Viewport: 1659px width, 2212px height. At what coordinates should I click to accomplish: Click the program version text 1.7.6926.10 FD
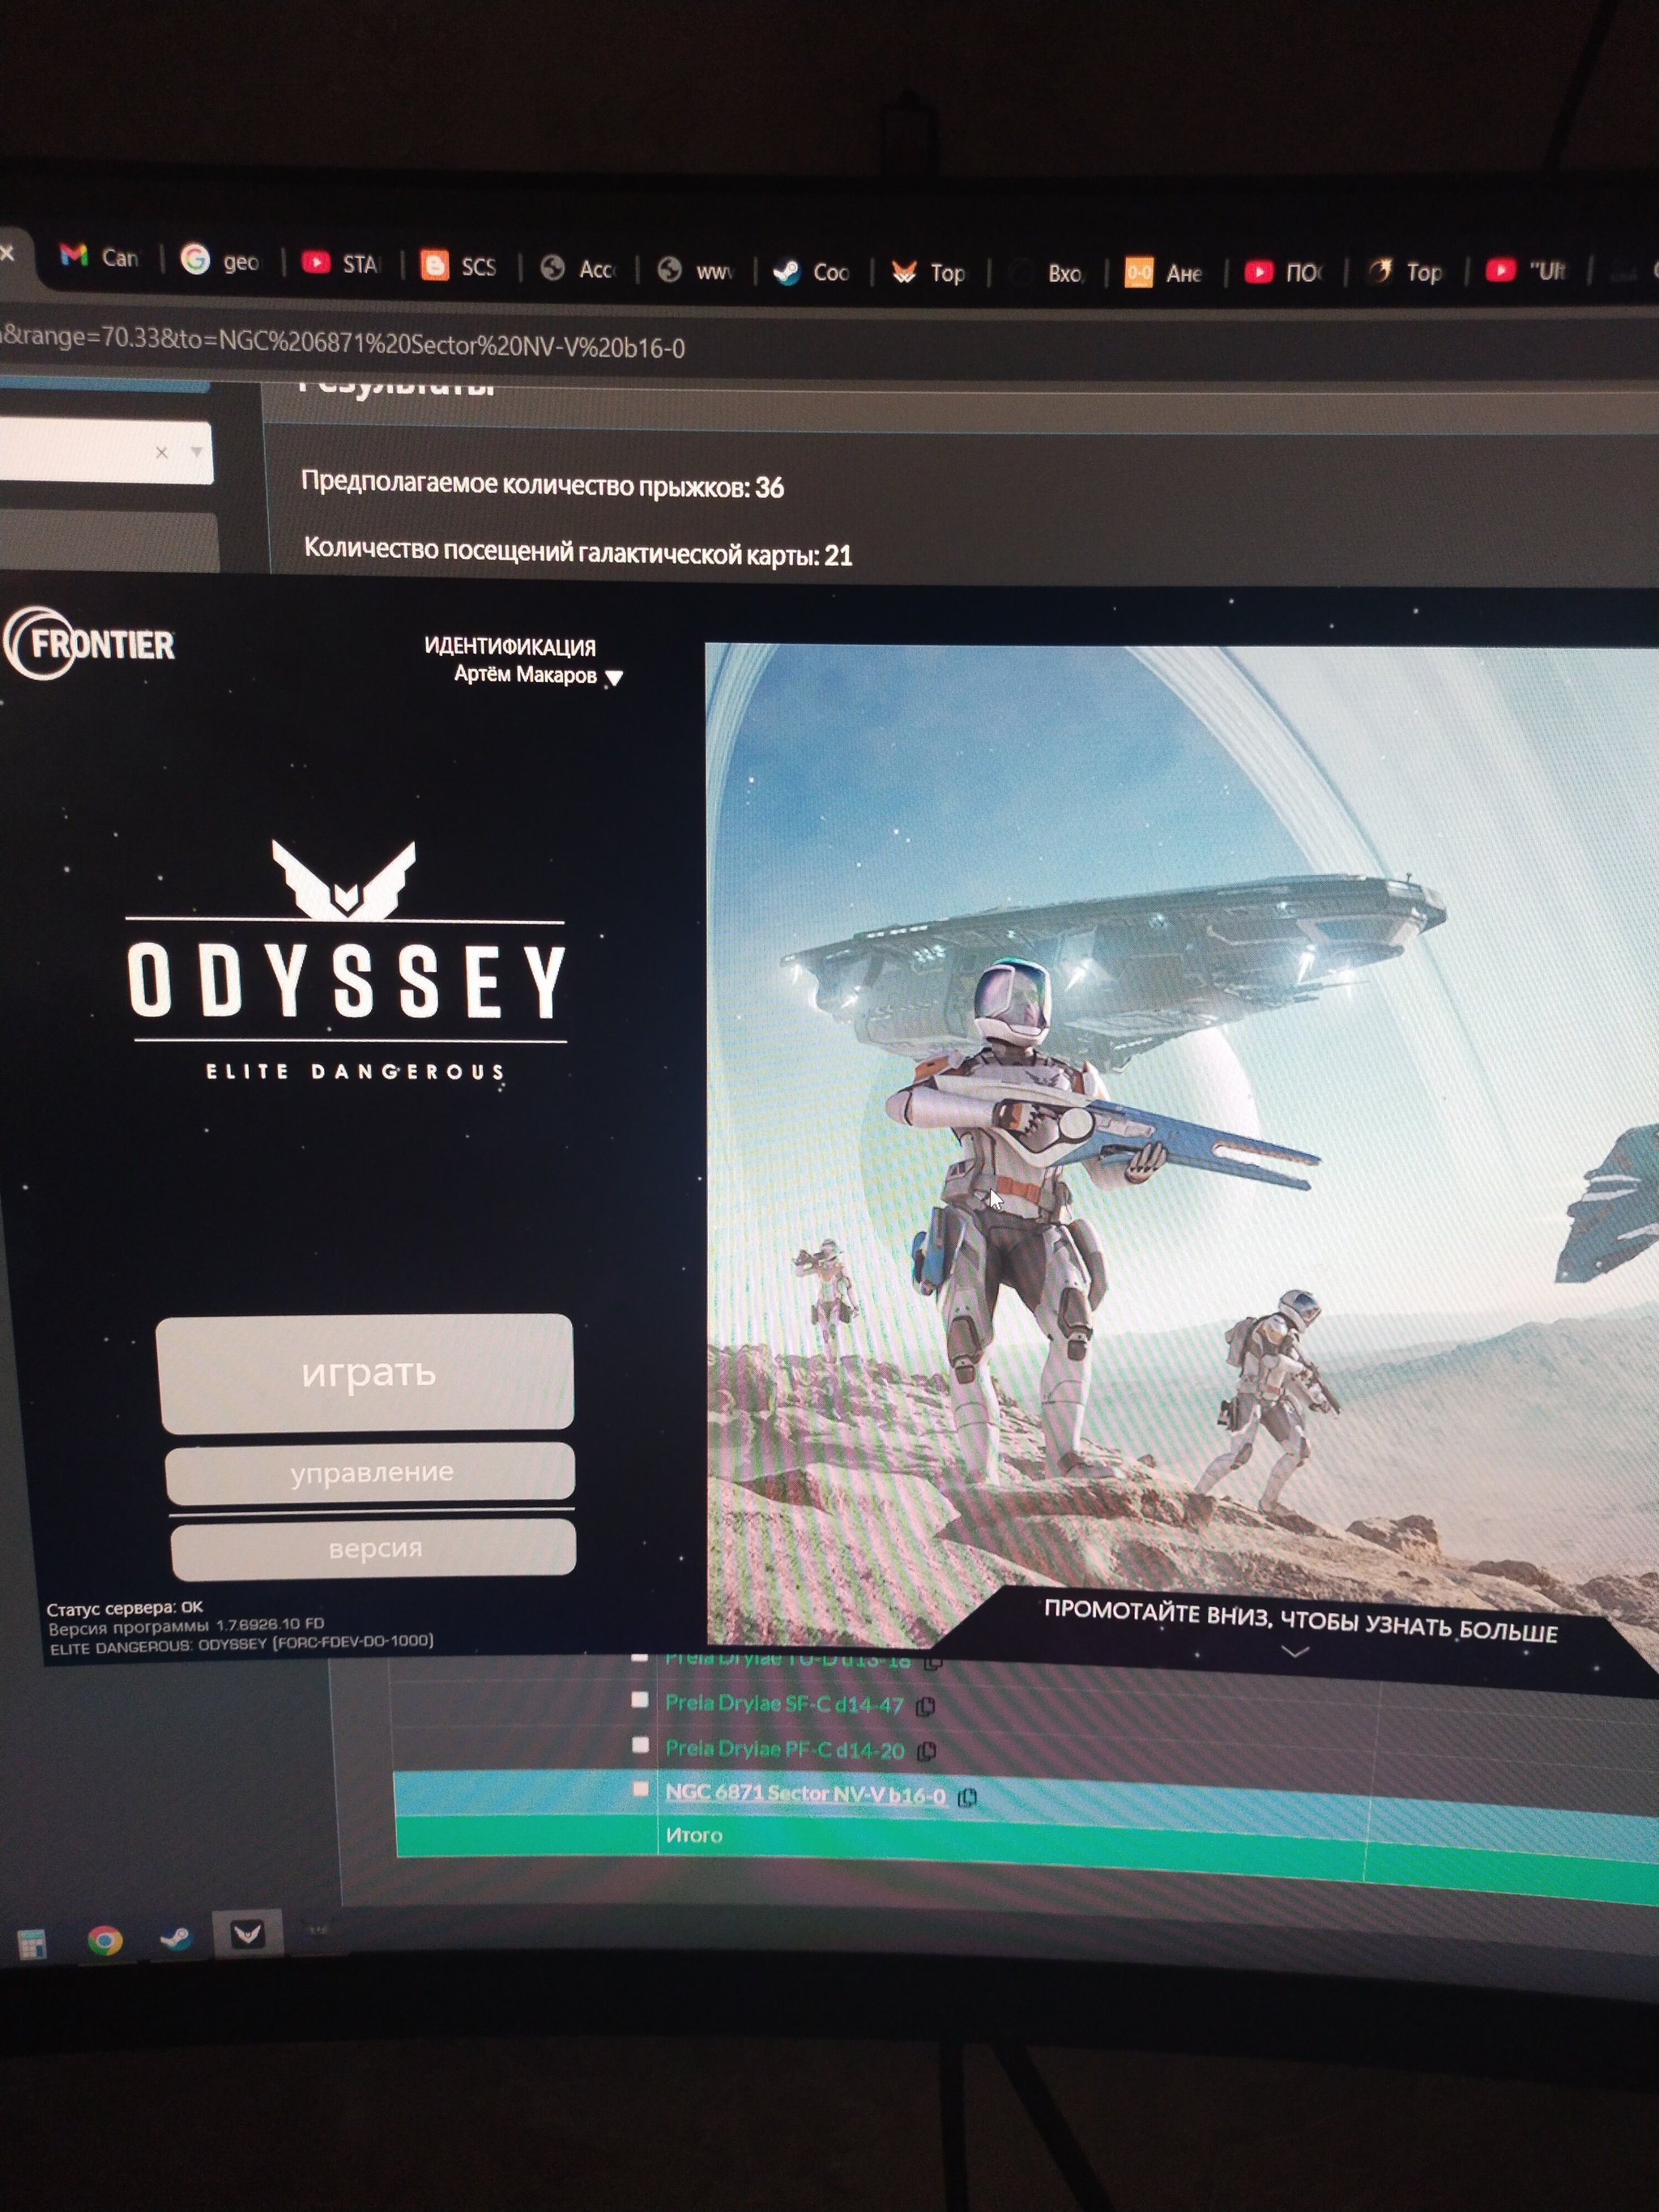pyautogui.click(x=186, y=1626)
